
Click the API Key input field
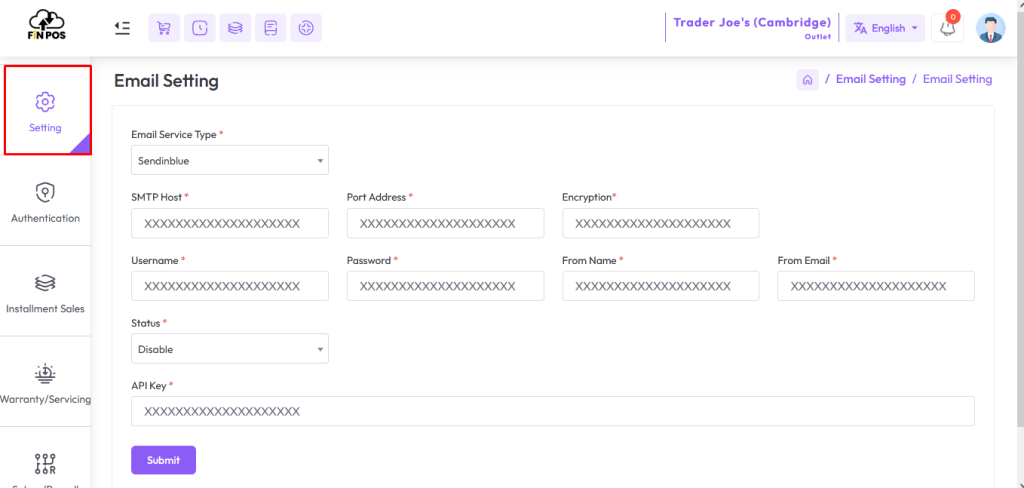pyautogui.click(x=552, y=412)
